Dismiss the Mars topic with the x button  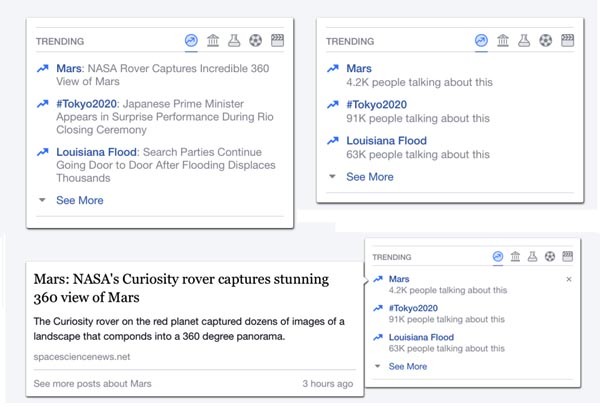pyautogui.click(x=568, y=279)
